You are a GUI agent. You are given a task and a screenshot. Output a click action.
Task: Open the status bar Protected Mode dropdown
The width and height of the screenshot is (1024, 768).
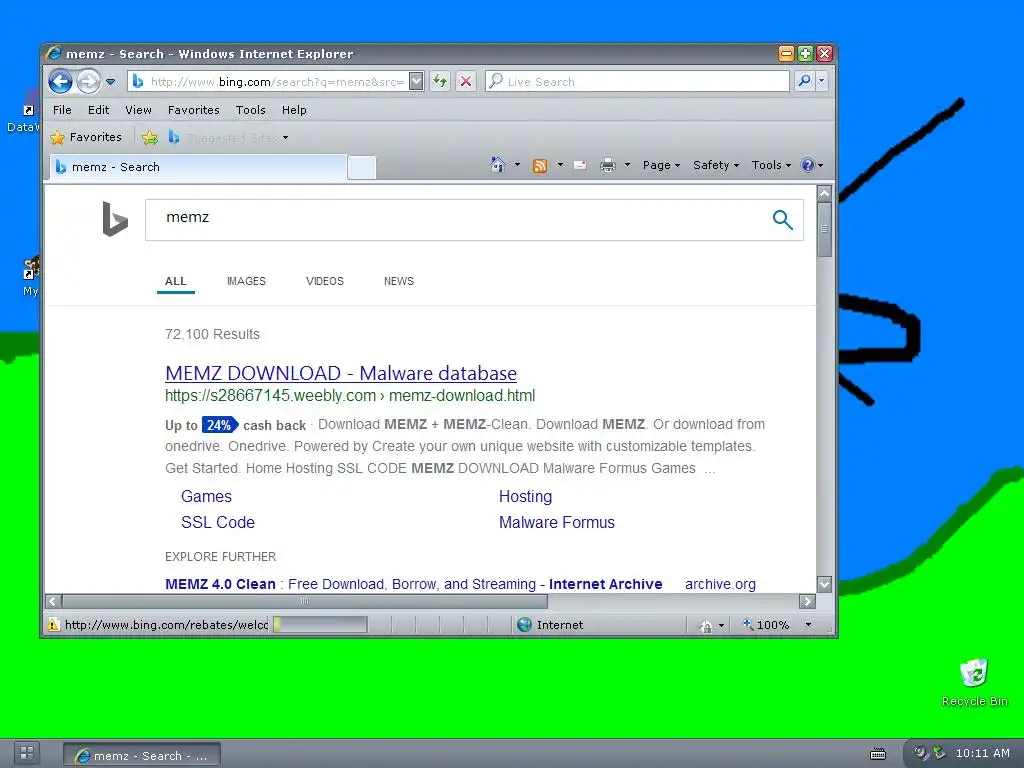tap(721, 626)
